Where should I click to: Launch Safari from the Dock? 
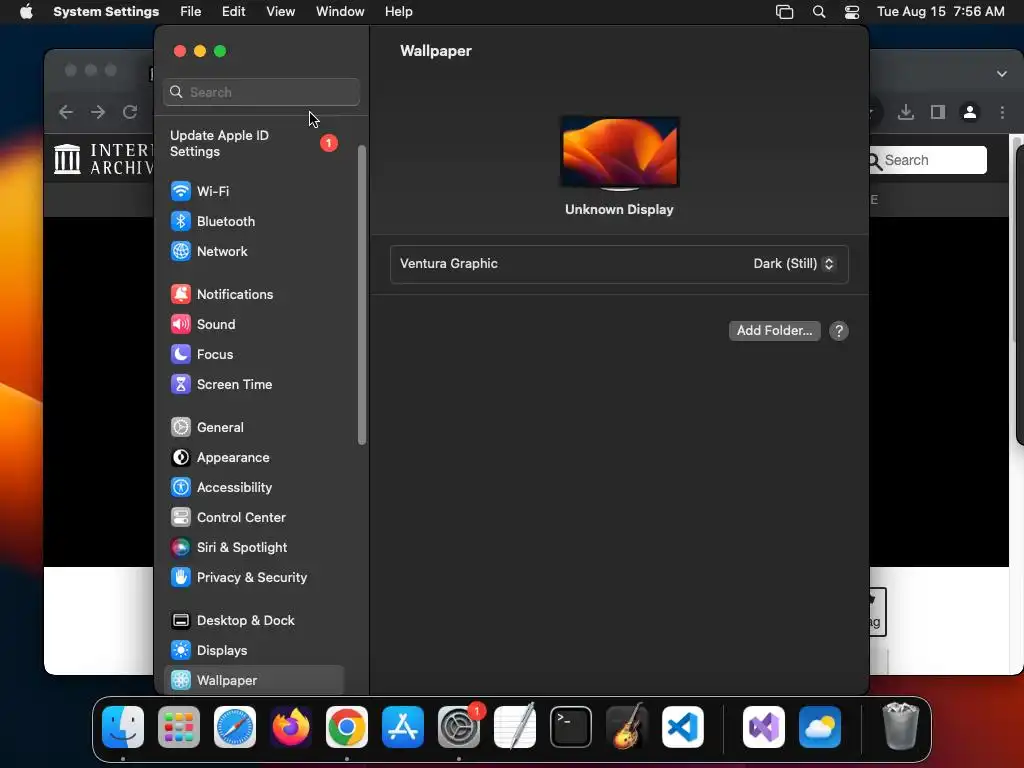235,727
